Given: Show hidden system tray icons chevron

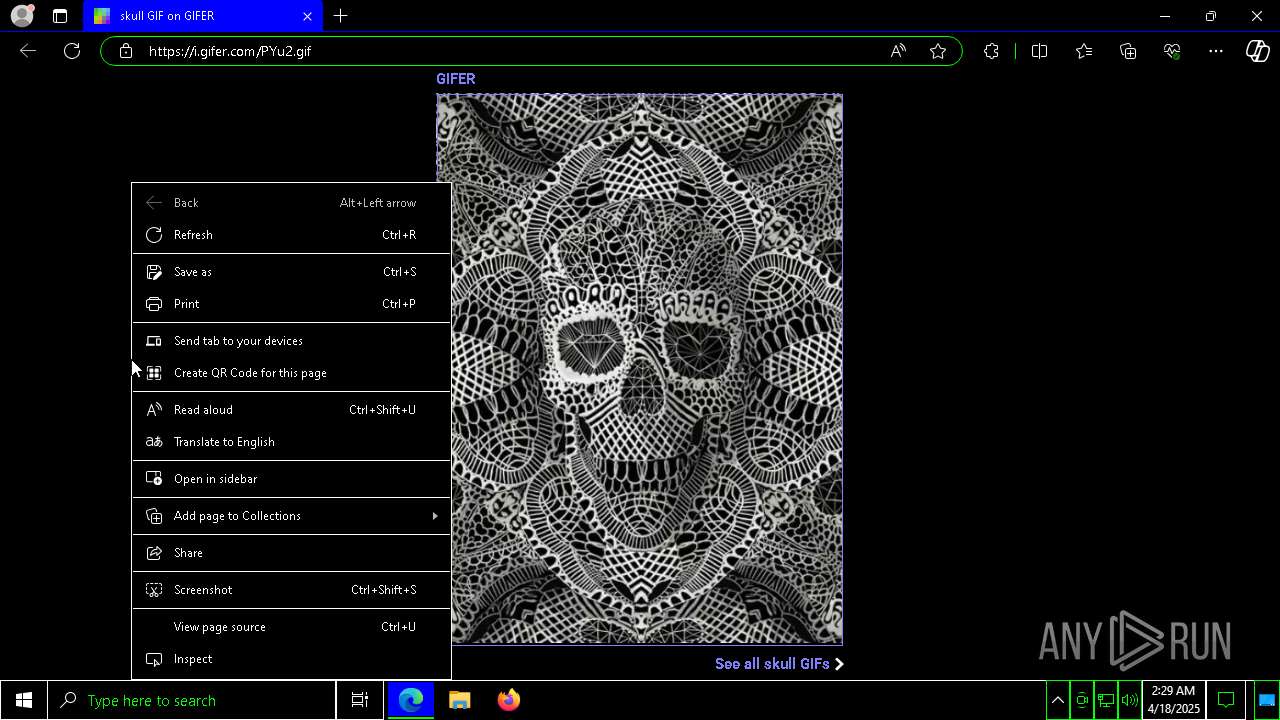Looking at the screenshot, I should tap(1058, 700).
